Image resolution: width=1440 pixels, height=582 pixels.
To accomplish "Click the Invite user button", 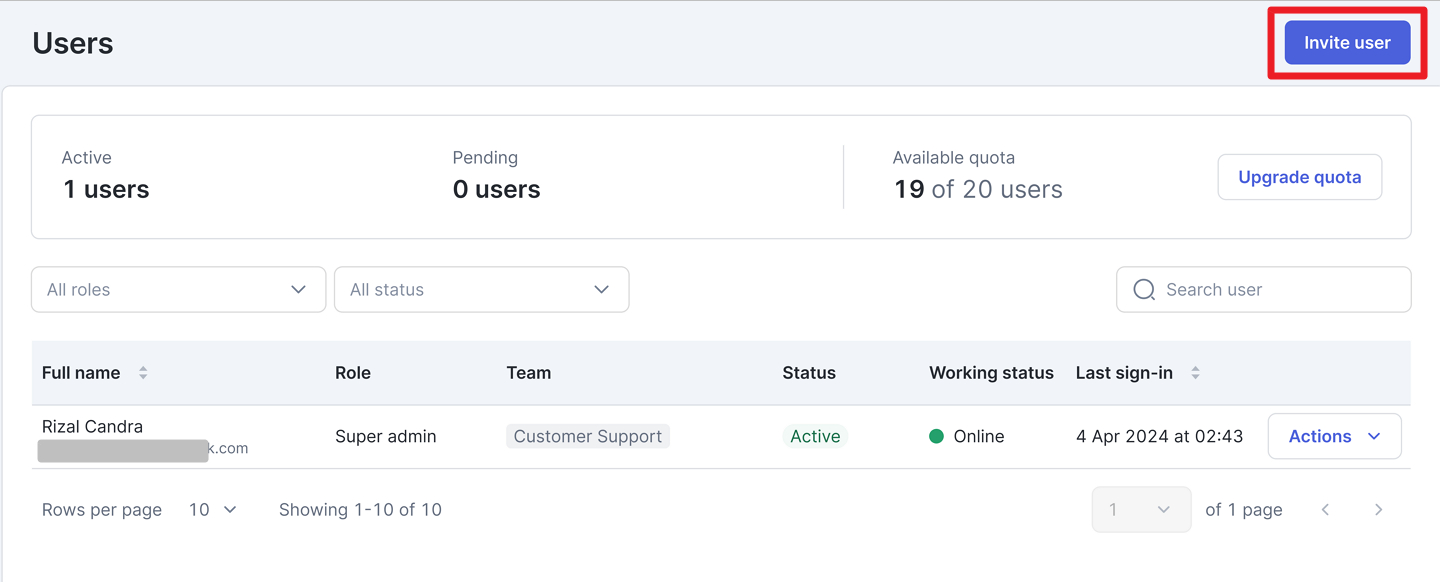I will click(1346, 43).
